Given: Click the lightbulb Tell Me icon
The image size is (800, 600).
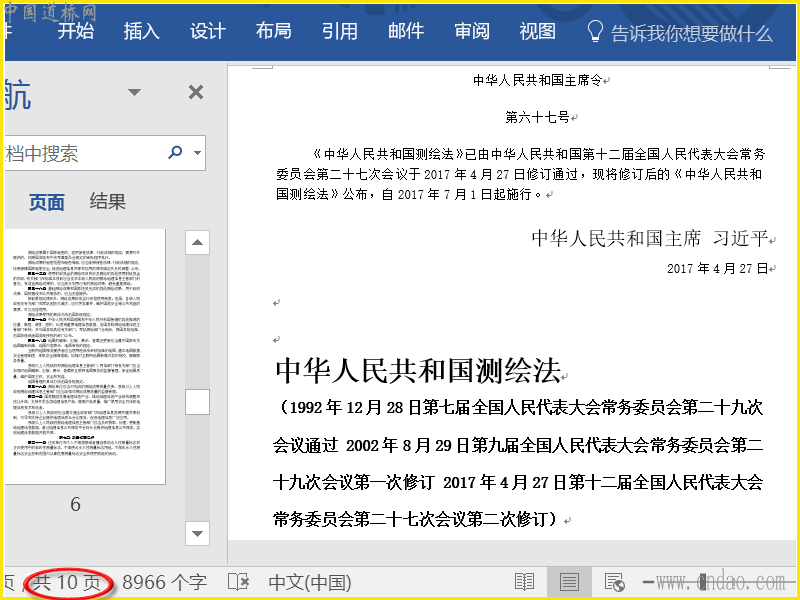Looking at the screenshot, I should (x=595, y=32).
